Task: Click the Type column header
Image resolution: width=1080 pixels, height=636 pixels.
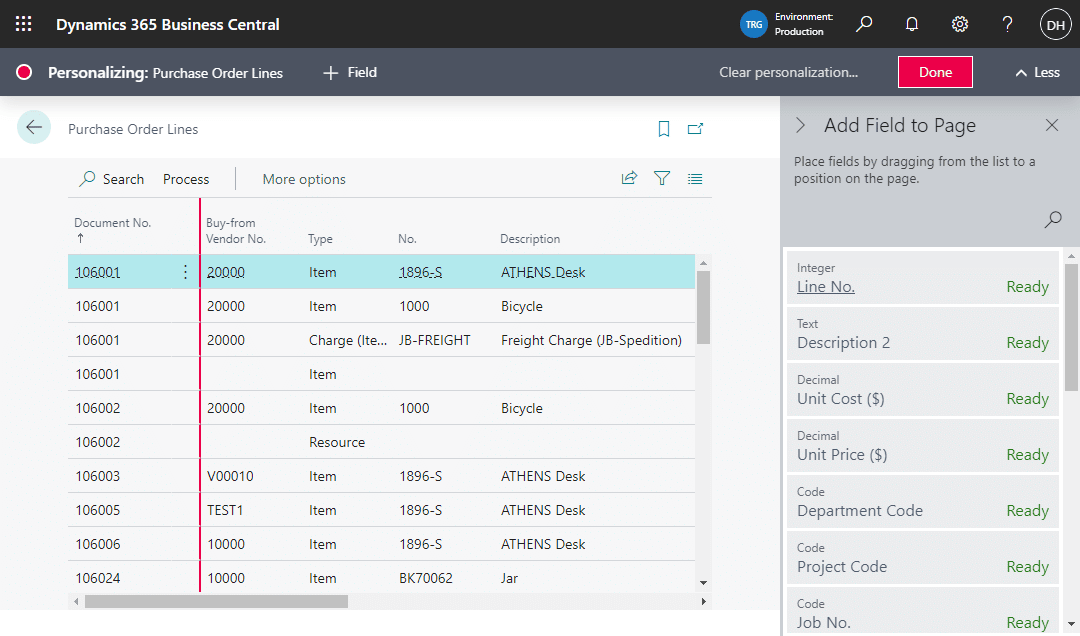Action: 320,239
